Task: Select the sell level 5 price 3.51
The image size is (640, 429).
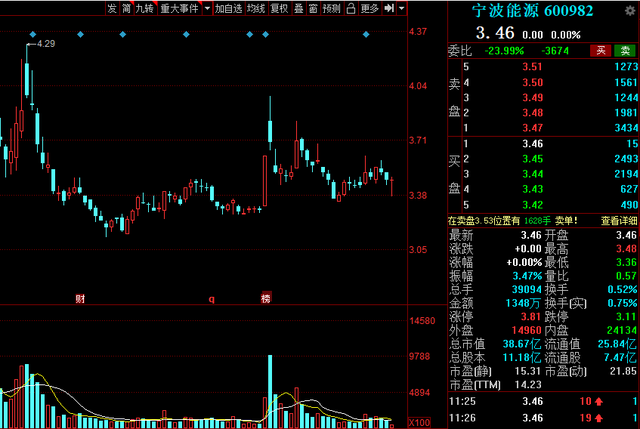Action: pos(533,67)
